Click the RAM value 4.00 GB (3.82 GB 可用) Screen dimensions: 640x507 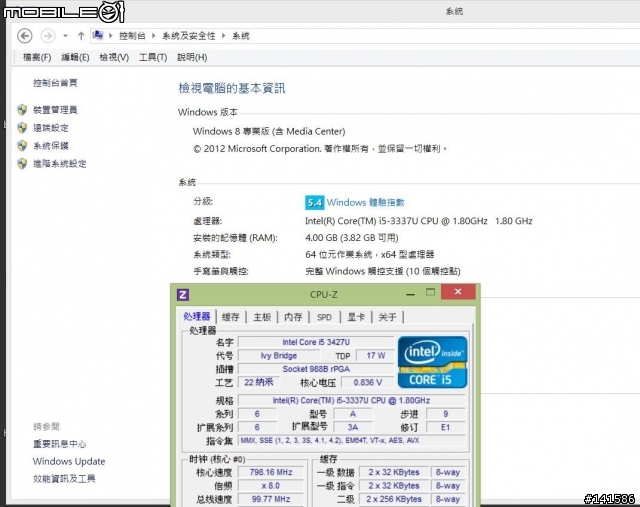351,238
